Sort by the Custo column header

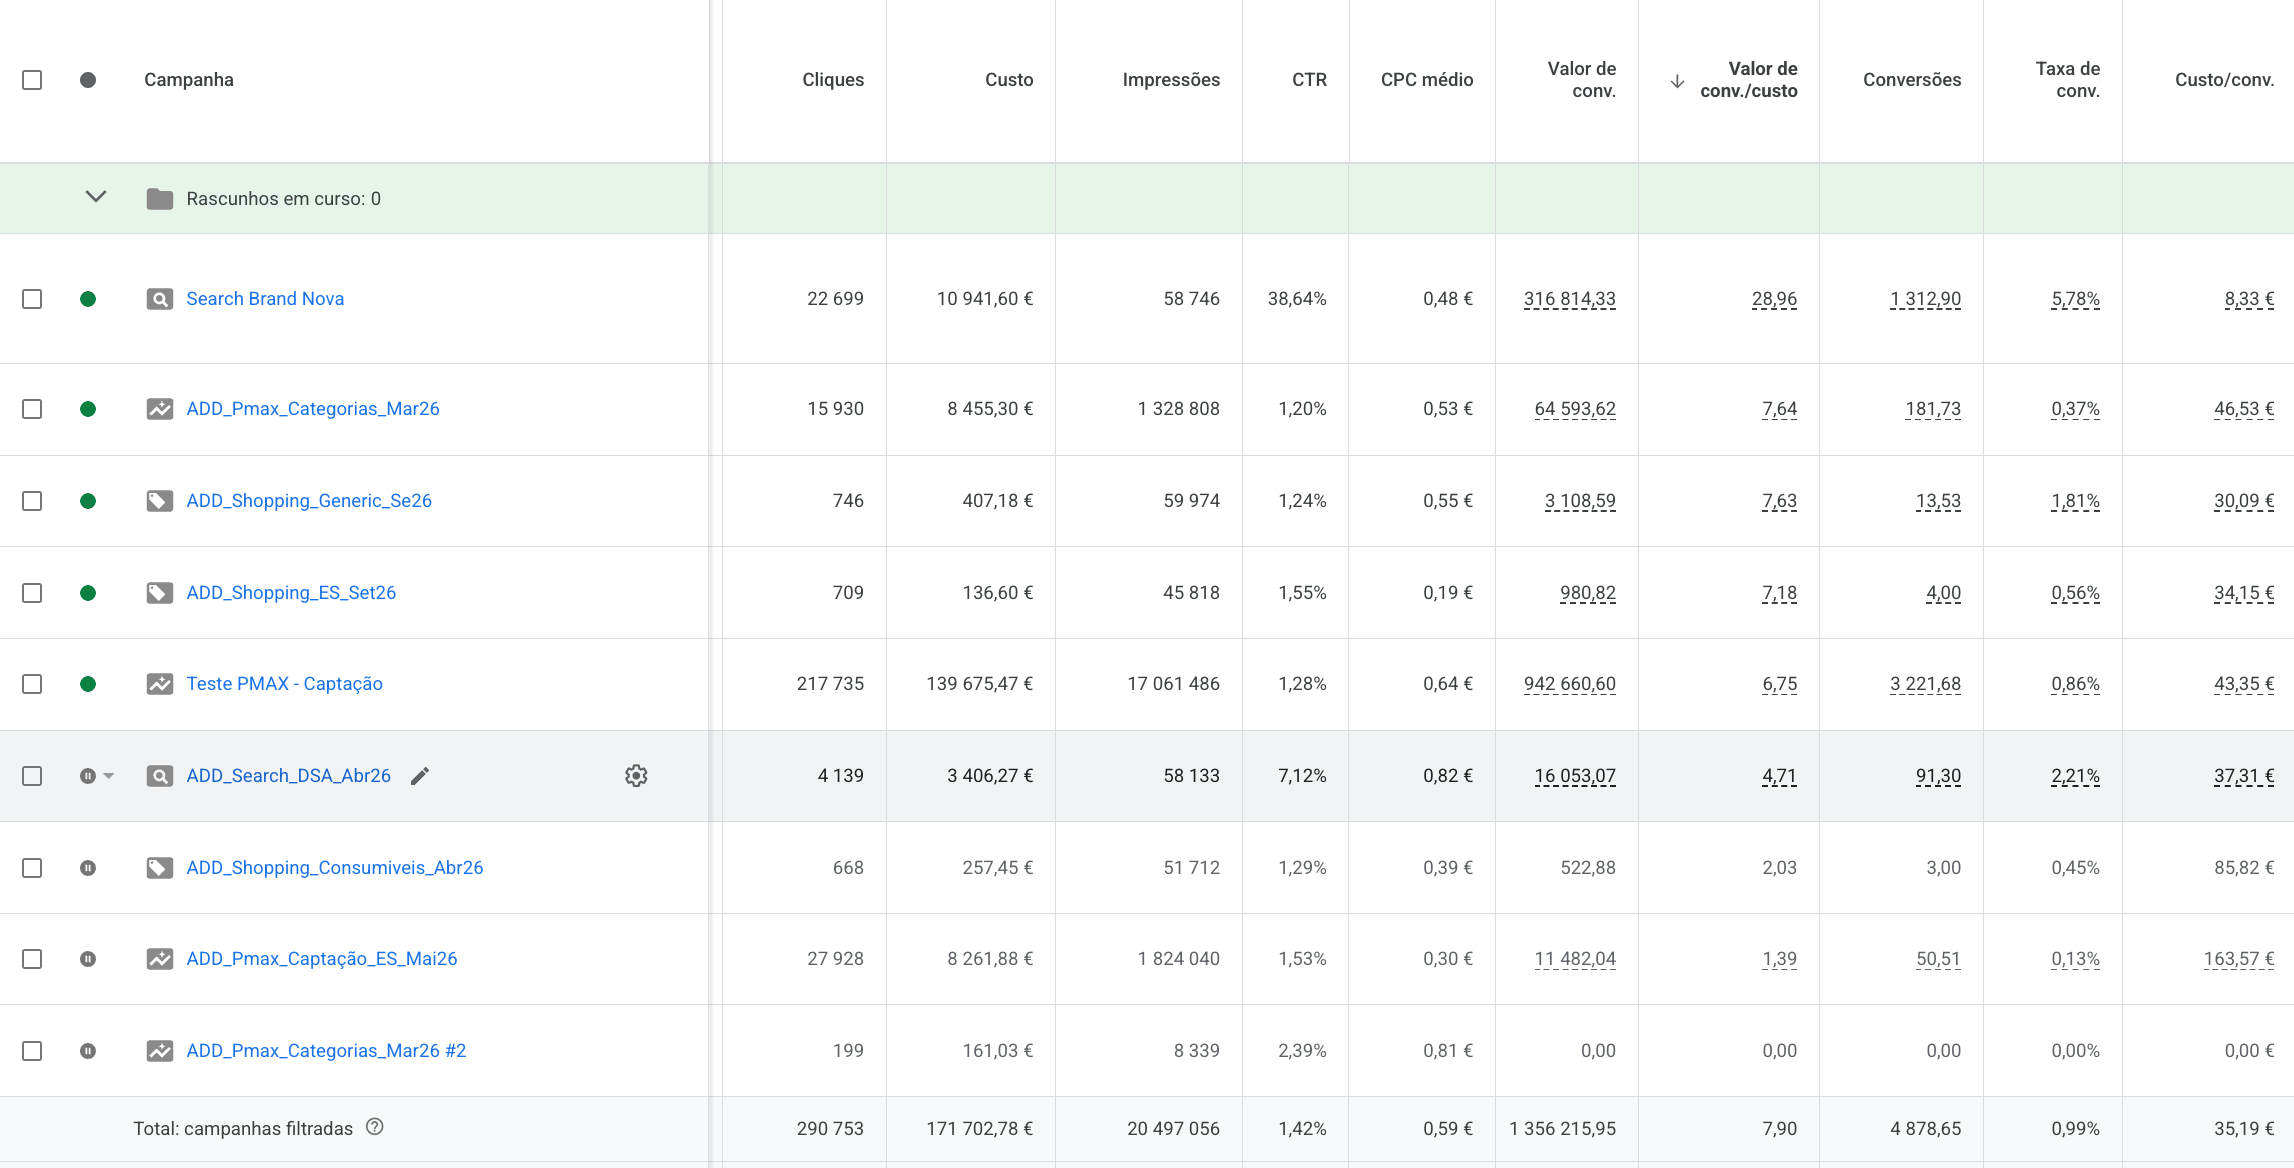click(1009, 80)
